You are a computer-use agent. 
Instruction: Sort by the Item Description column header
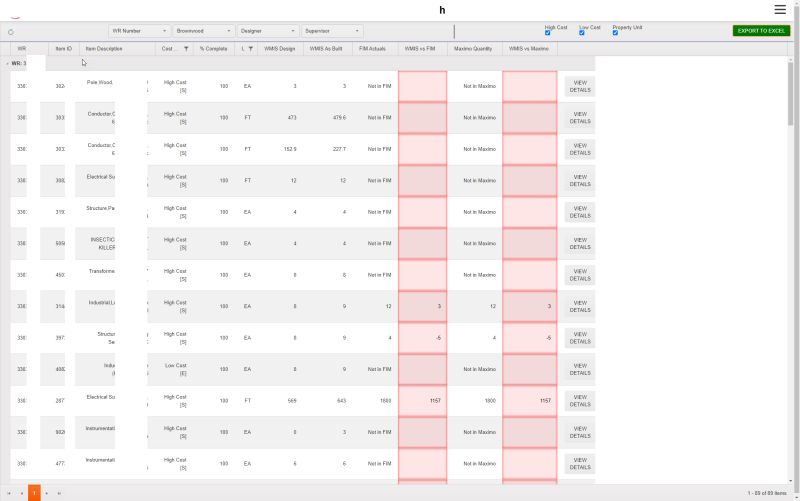pyautogui.click(x=104, y=49)
